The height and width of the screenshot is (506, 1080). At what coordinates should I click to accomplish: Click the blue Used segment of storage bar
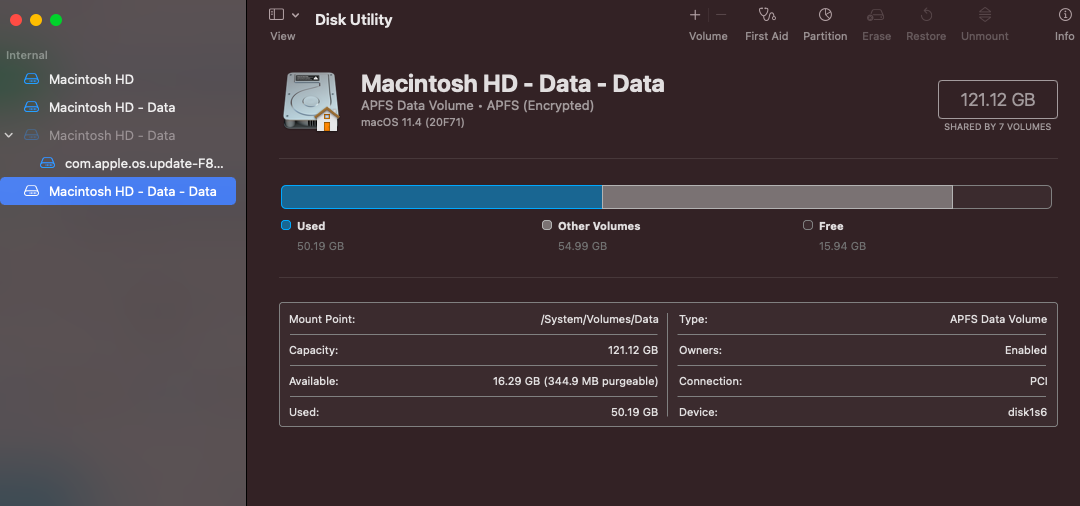[442, 197]
